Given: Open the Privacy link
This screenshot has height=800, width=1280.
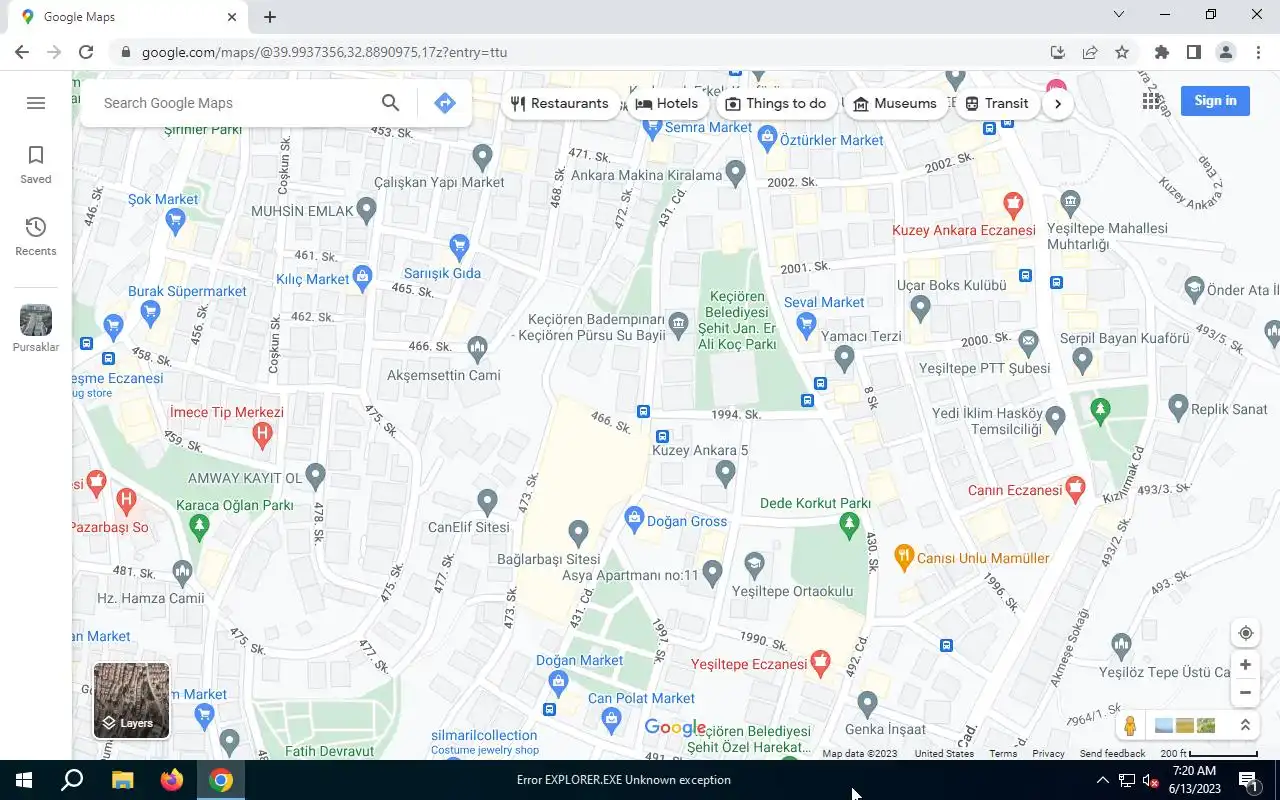Looking at the screenshot, I should [1048, 754].
